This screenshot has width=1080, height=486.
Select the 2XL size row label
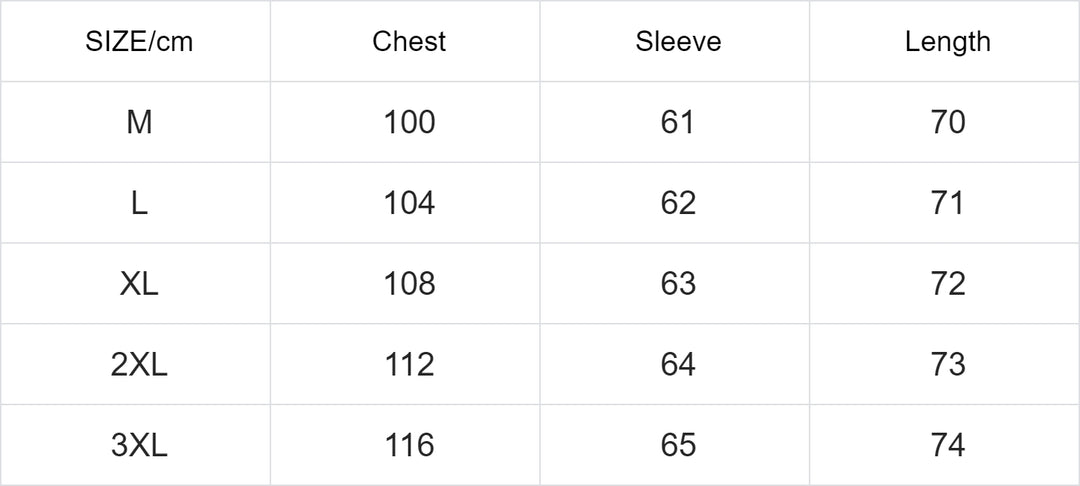(x=139, y=364)
